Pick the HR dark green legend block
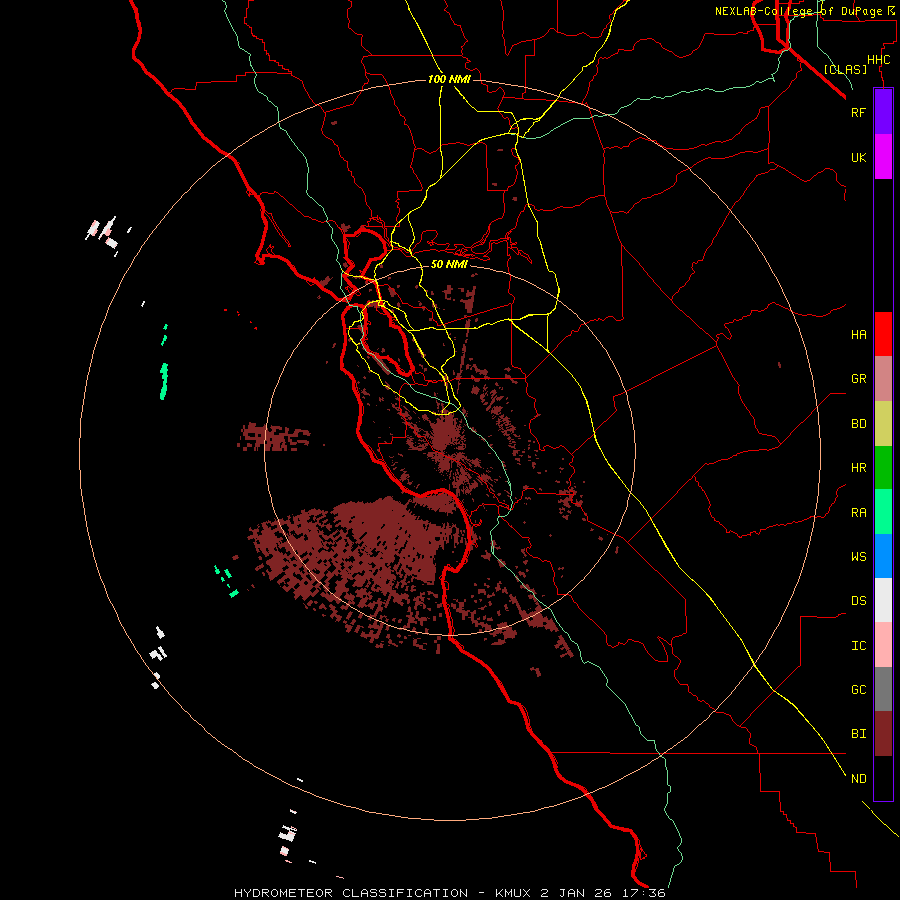The image size is (900, 900). [x=883, y=468]
